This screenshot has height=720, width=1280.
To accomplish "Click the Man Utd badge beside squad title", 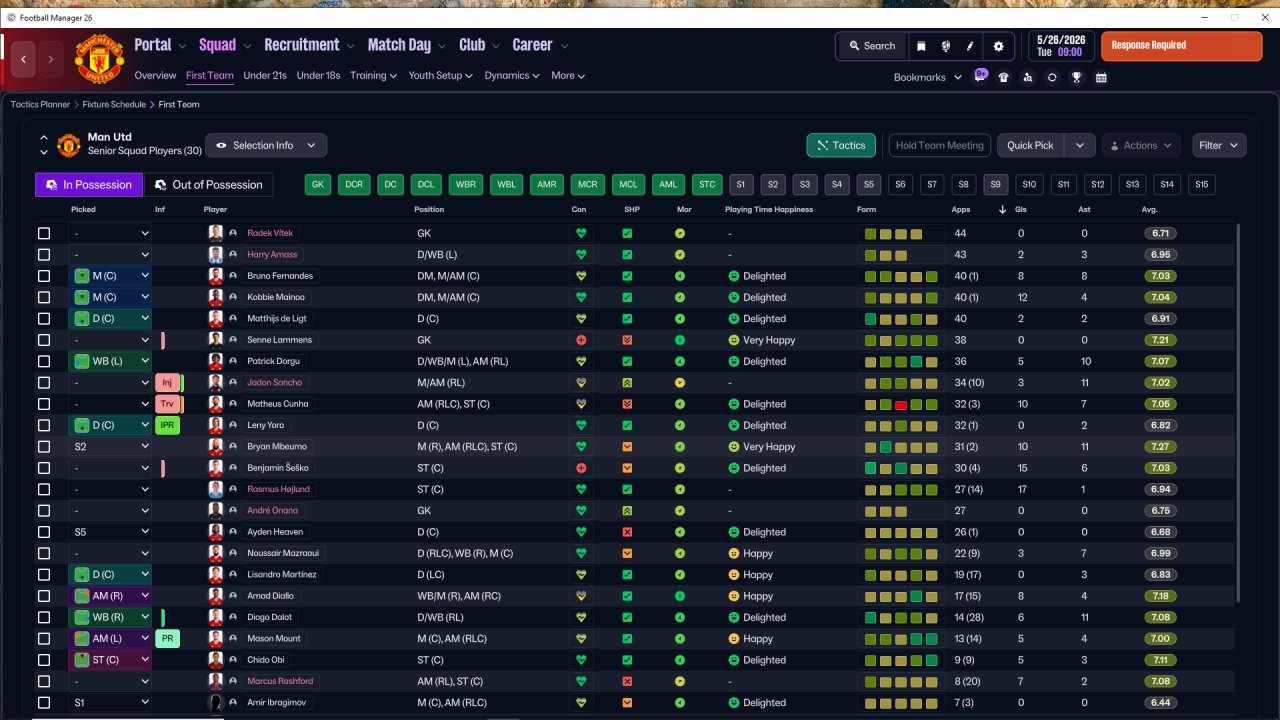I will point(69,145).
